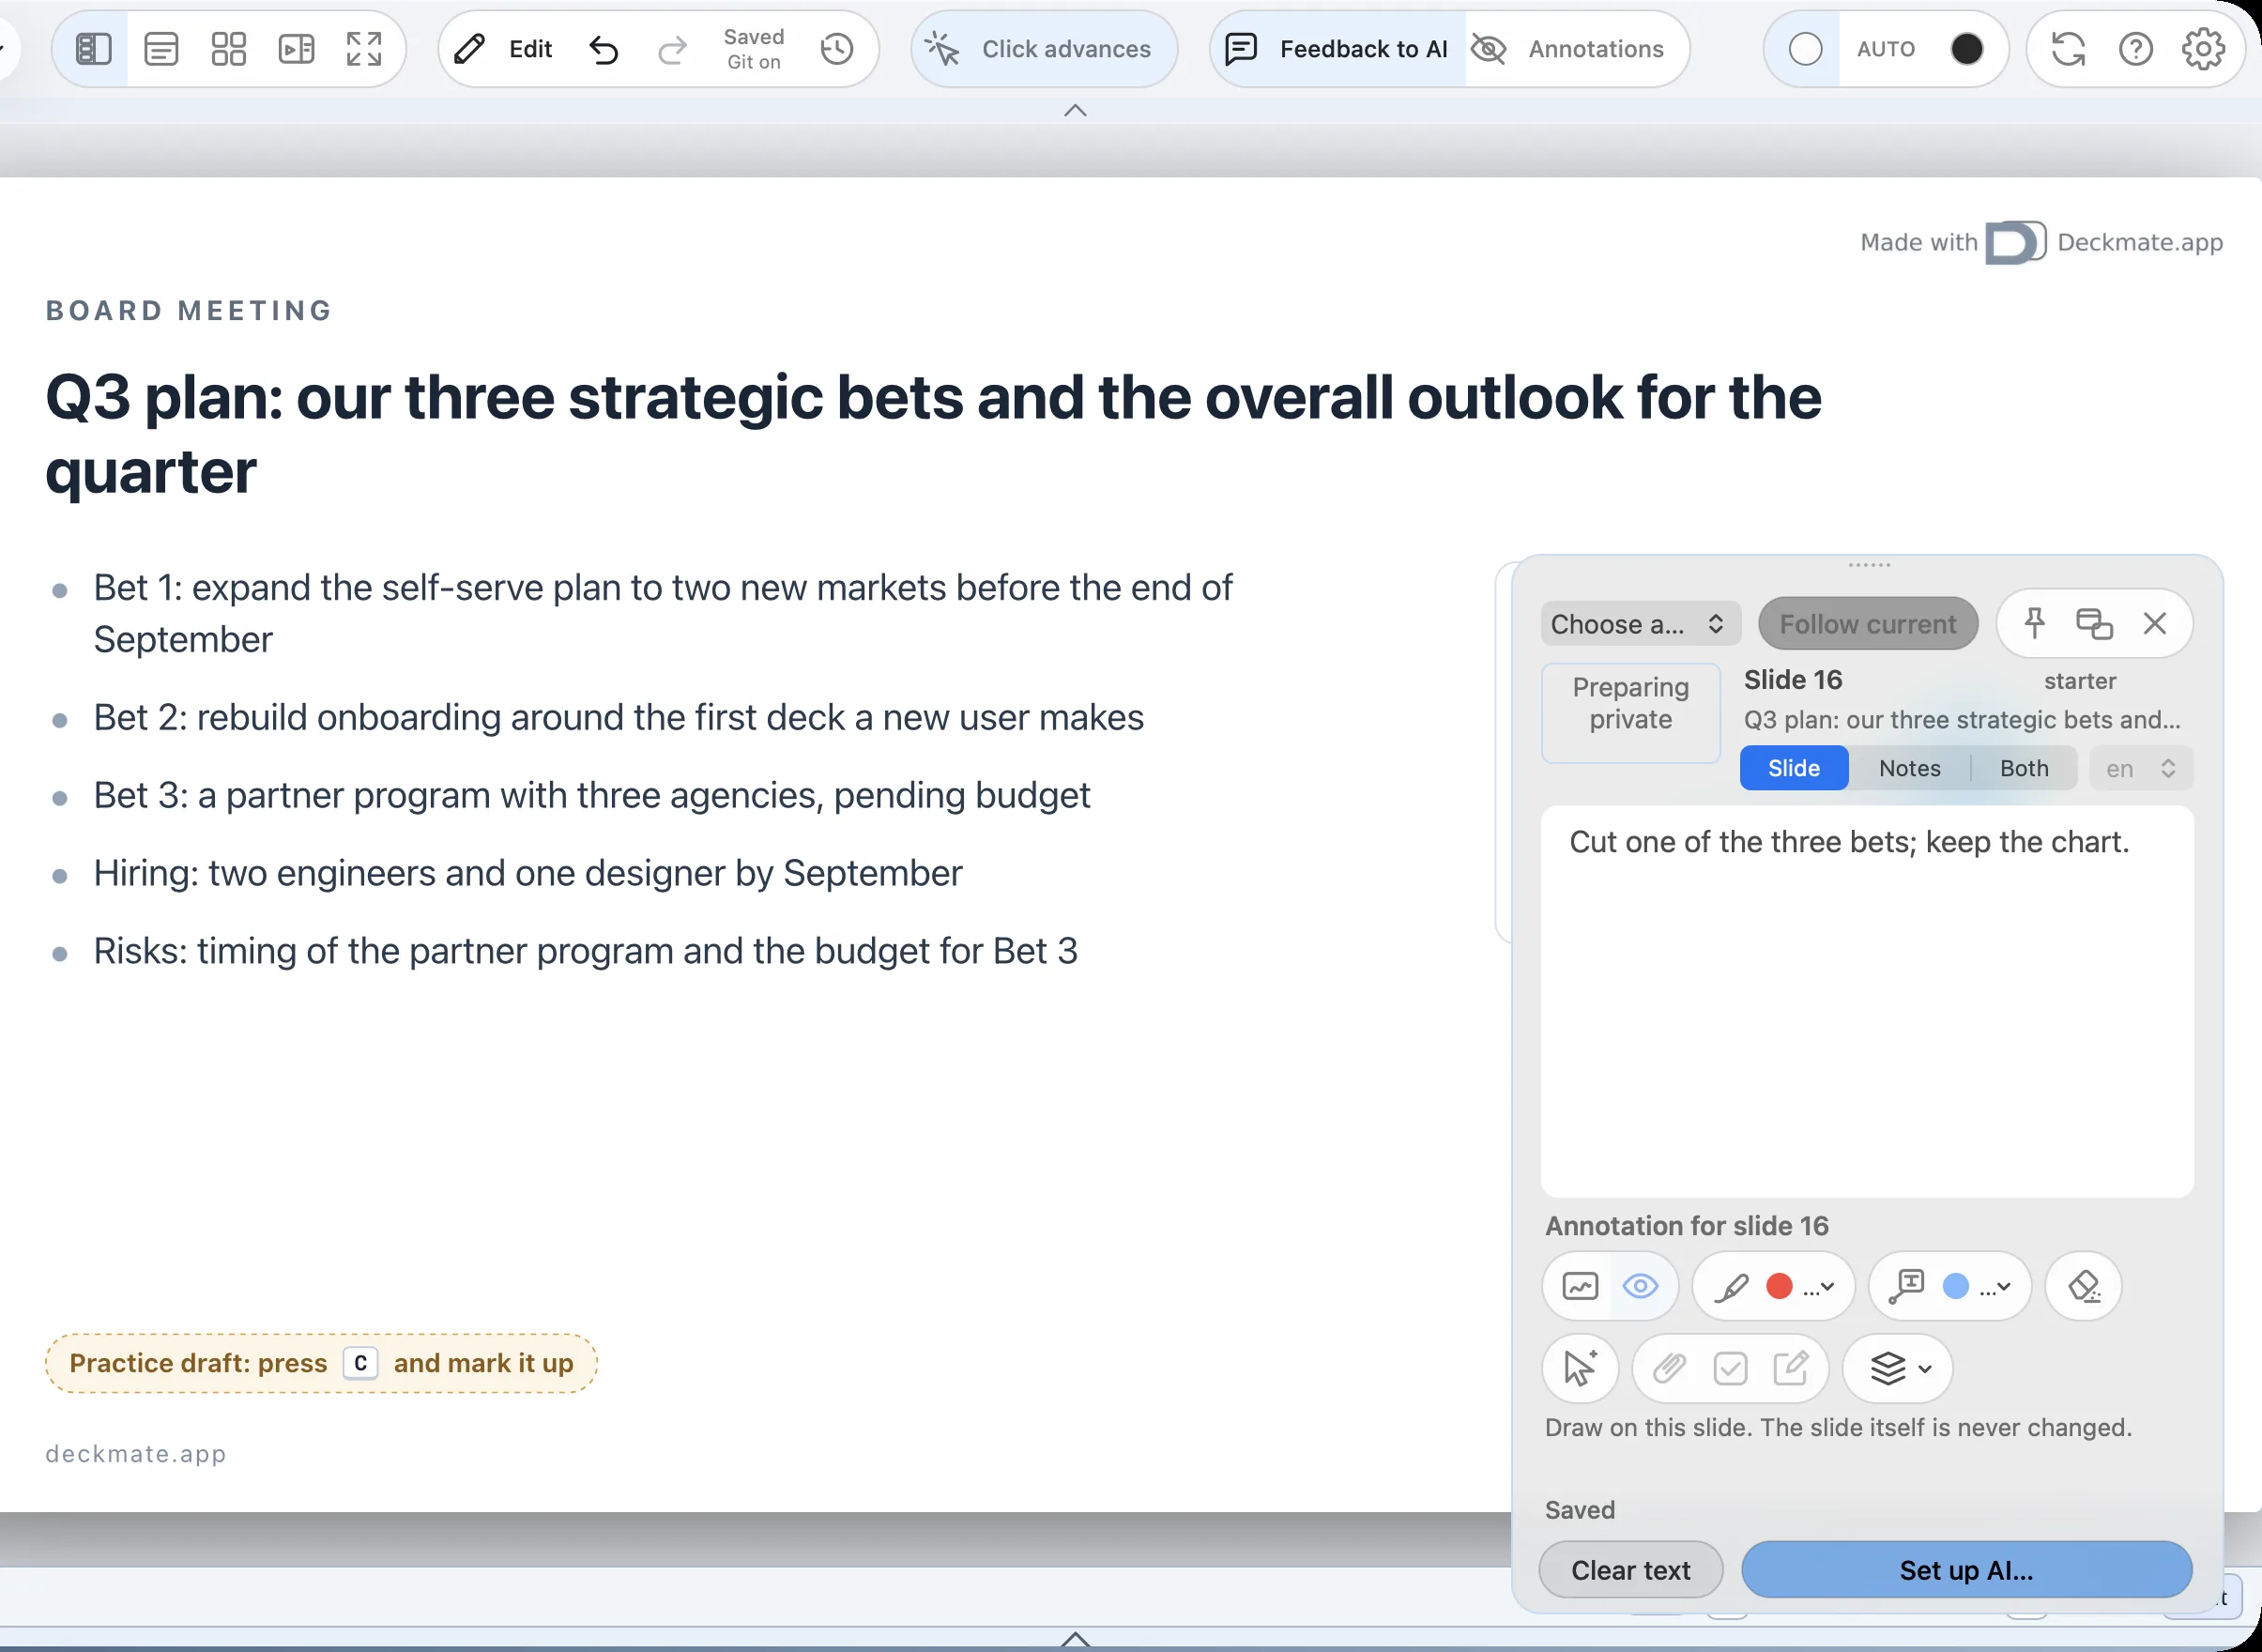2262x1652 pixels.
Task: Enter fullscreen with expand arrows icon
Action: click(364, 49)
